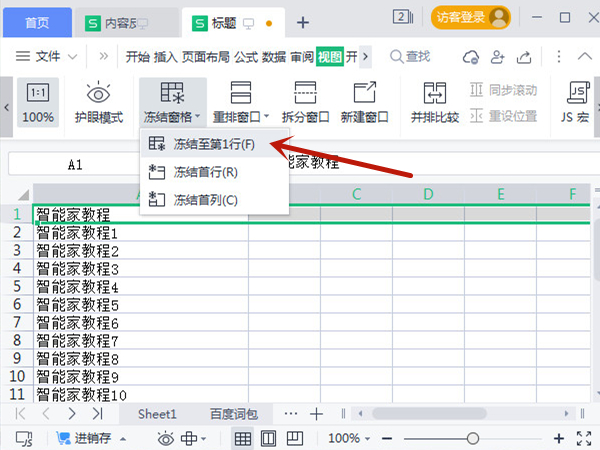Screen dimensions: 600x450
Task: Toggle the eye protection icon in status bar
Action: [165, 438]
